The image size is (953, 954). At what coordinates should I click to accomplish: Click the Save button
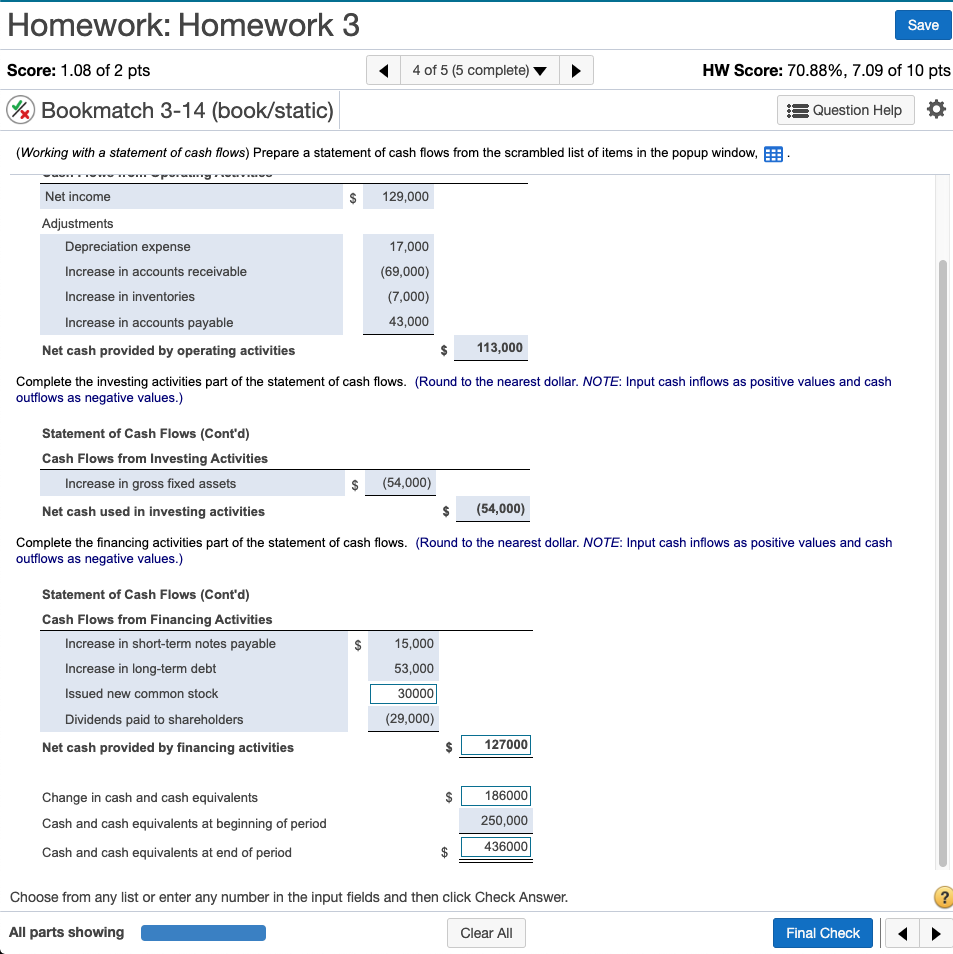click(x=921, y=25)
